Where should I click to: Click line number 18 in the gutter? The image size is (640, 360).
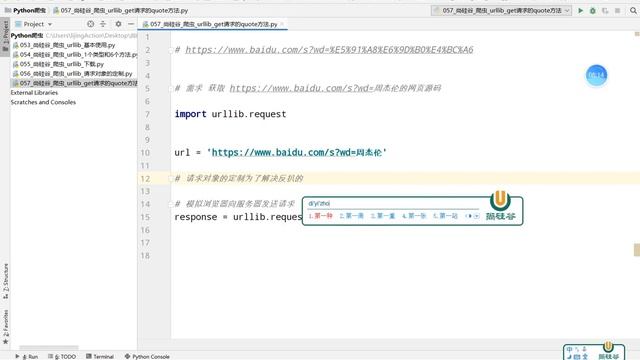tap(145, 256)
